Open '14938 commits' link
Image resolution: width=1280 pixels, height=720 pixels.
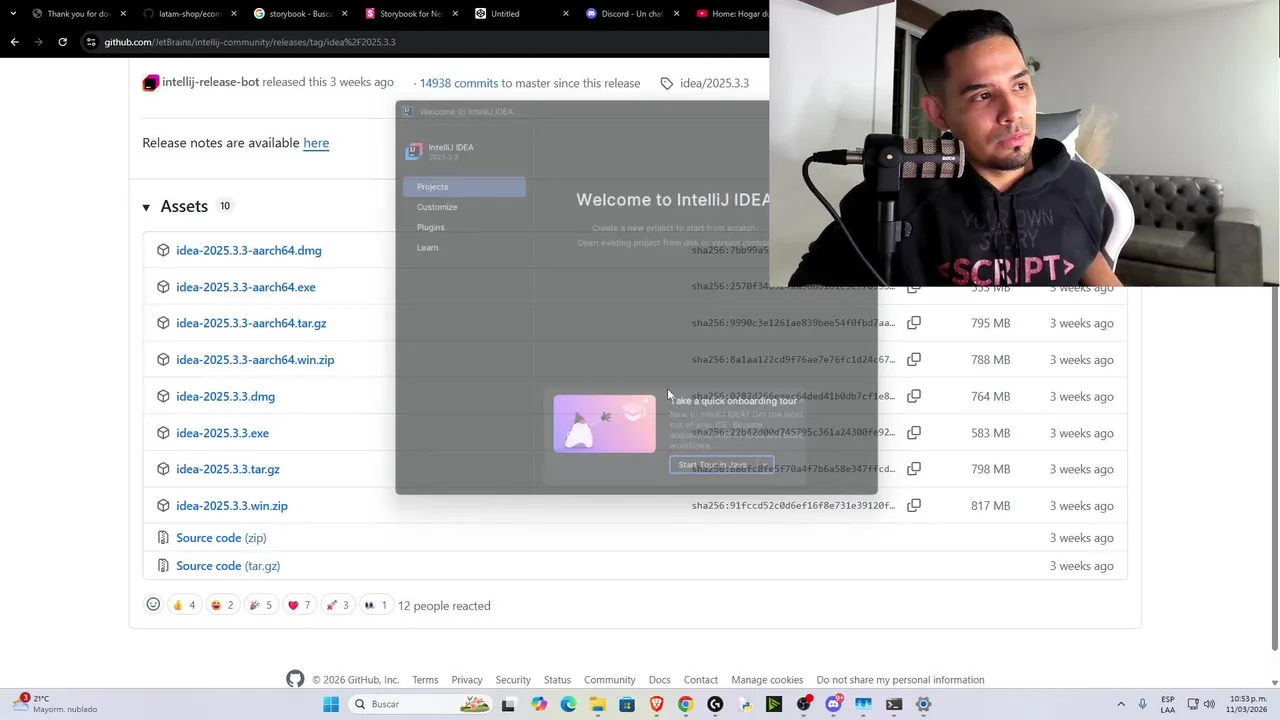pyautogui.click(x=459, y=83)
